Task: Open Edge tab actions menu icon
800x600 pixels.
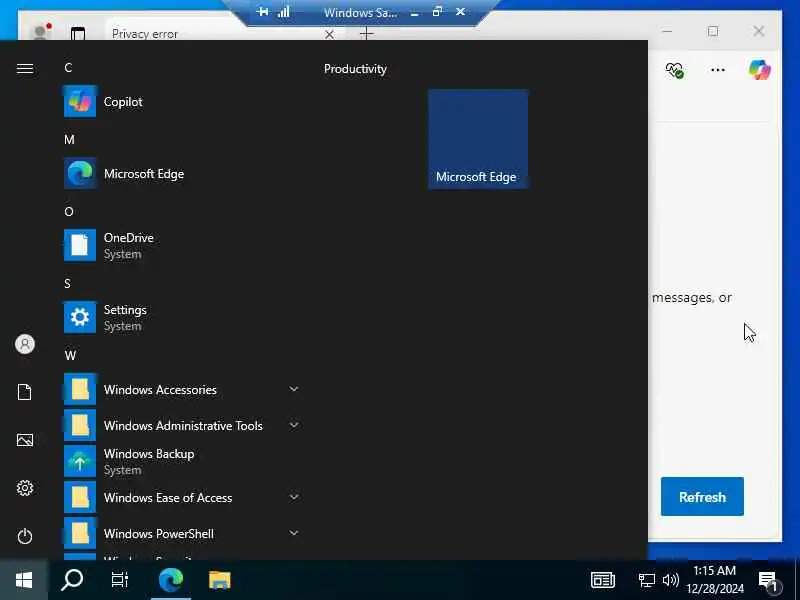Action: (78, 34)
